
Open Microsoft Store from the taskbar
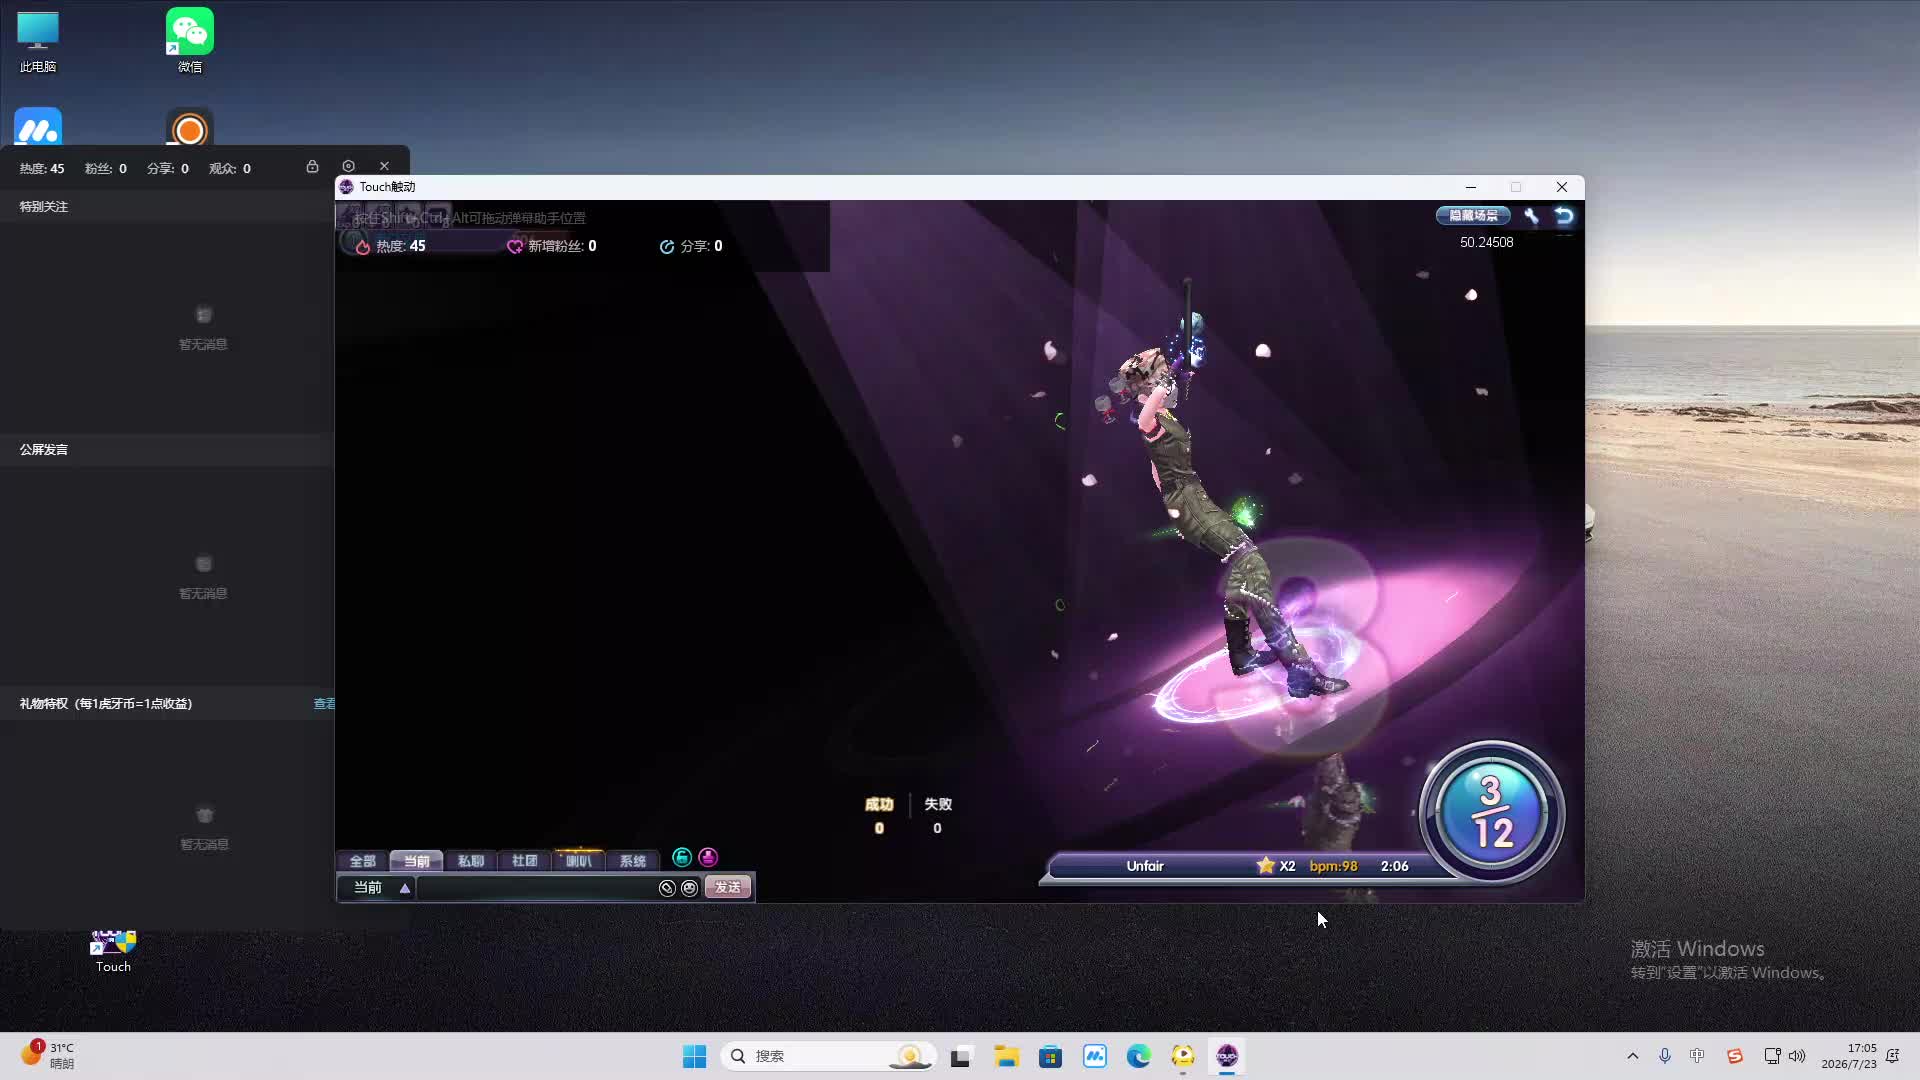pyautogui.click(x=1050, y=1056)
